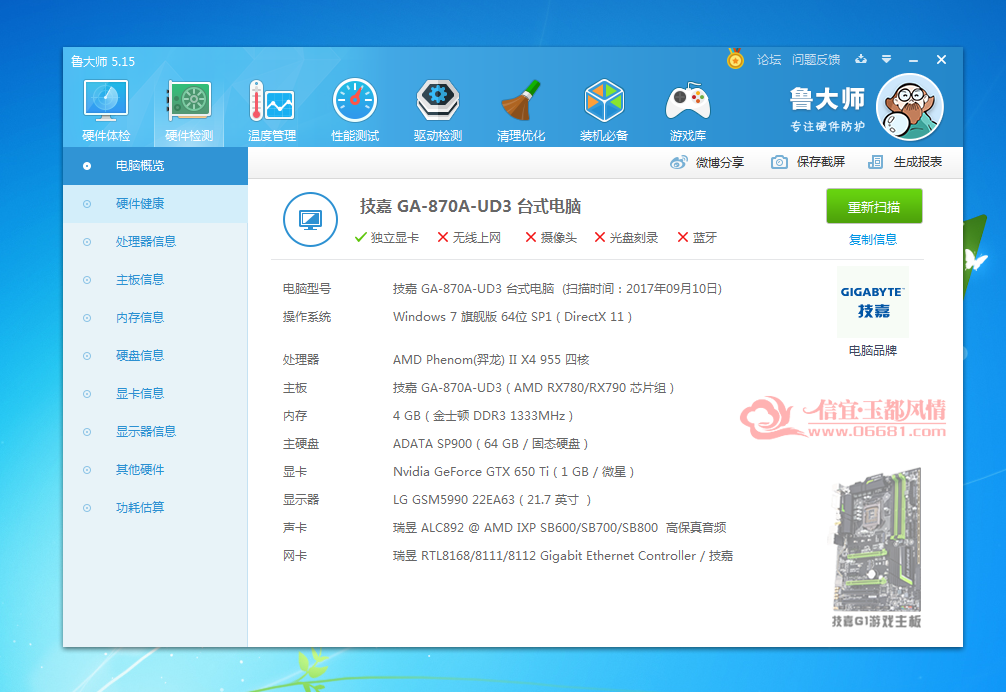Open 驱动检测 driver gear icon

click(x=438, y=110)
